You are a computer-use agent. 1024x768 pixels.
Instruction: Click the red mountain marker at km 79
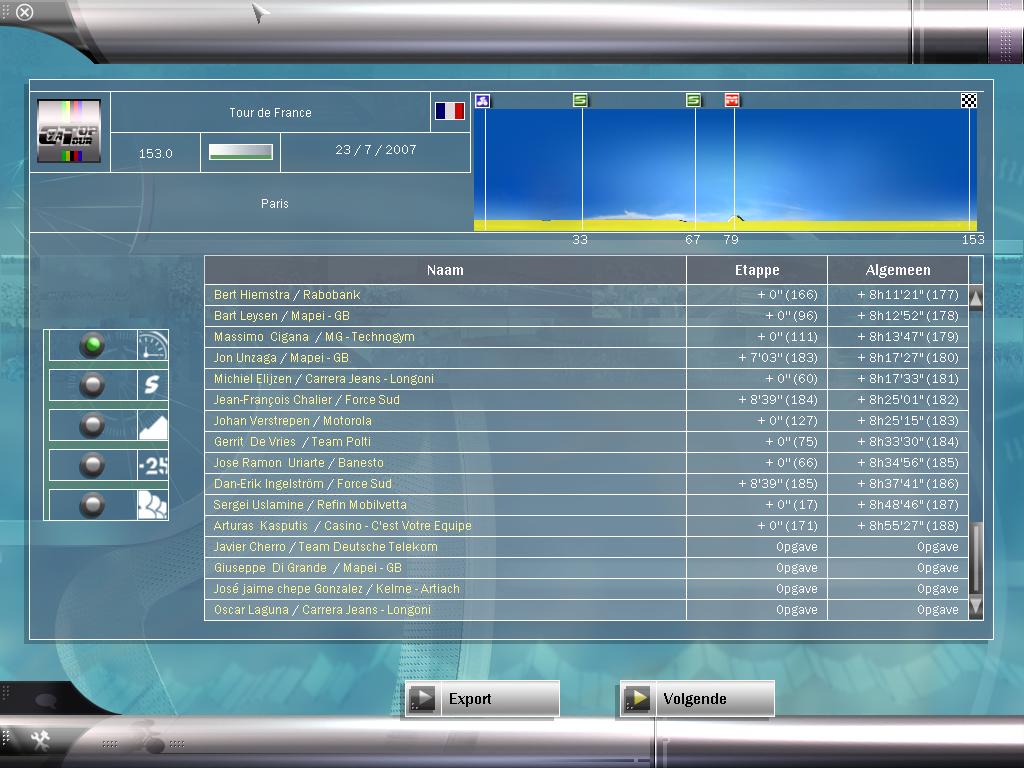pos(732,100)
